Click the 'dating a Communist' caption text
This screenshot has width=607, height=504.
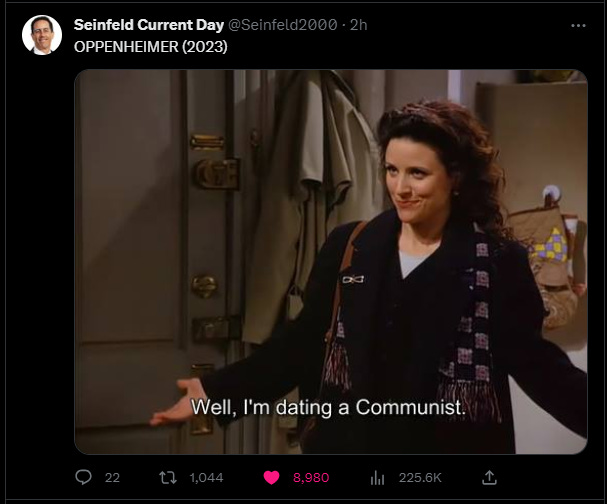click(x=370, y=407)
